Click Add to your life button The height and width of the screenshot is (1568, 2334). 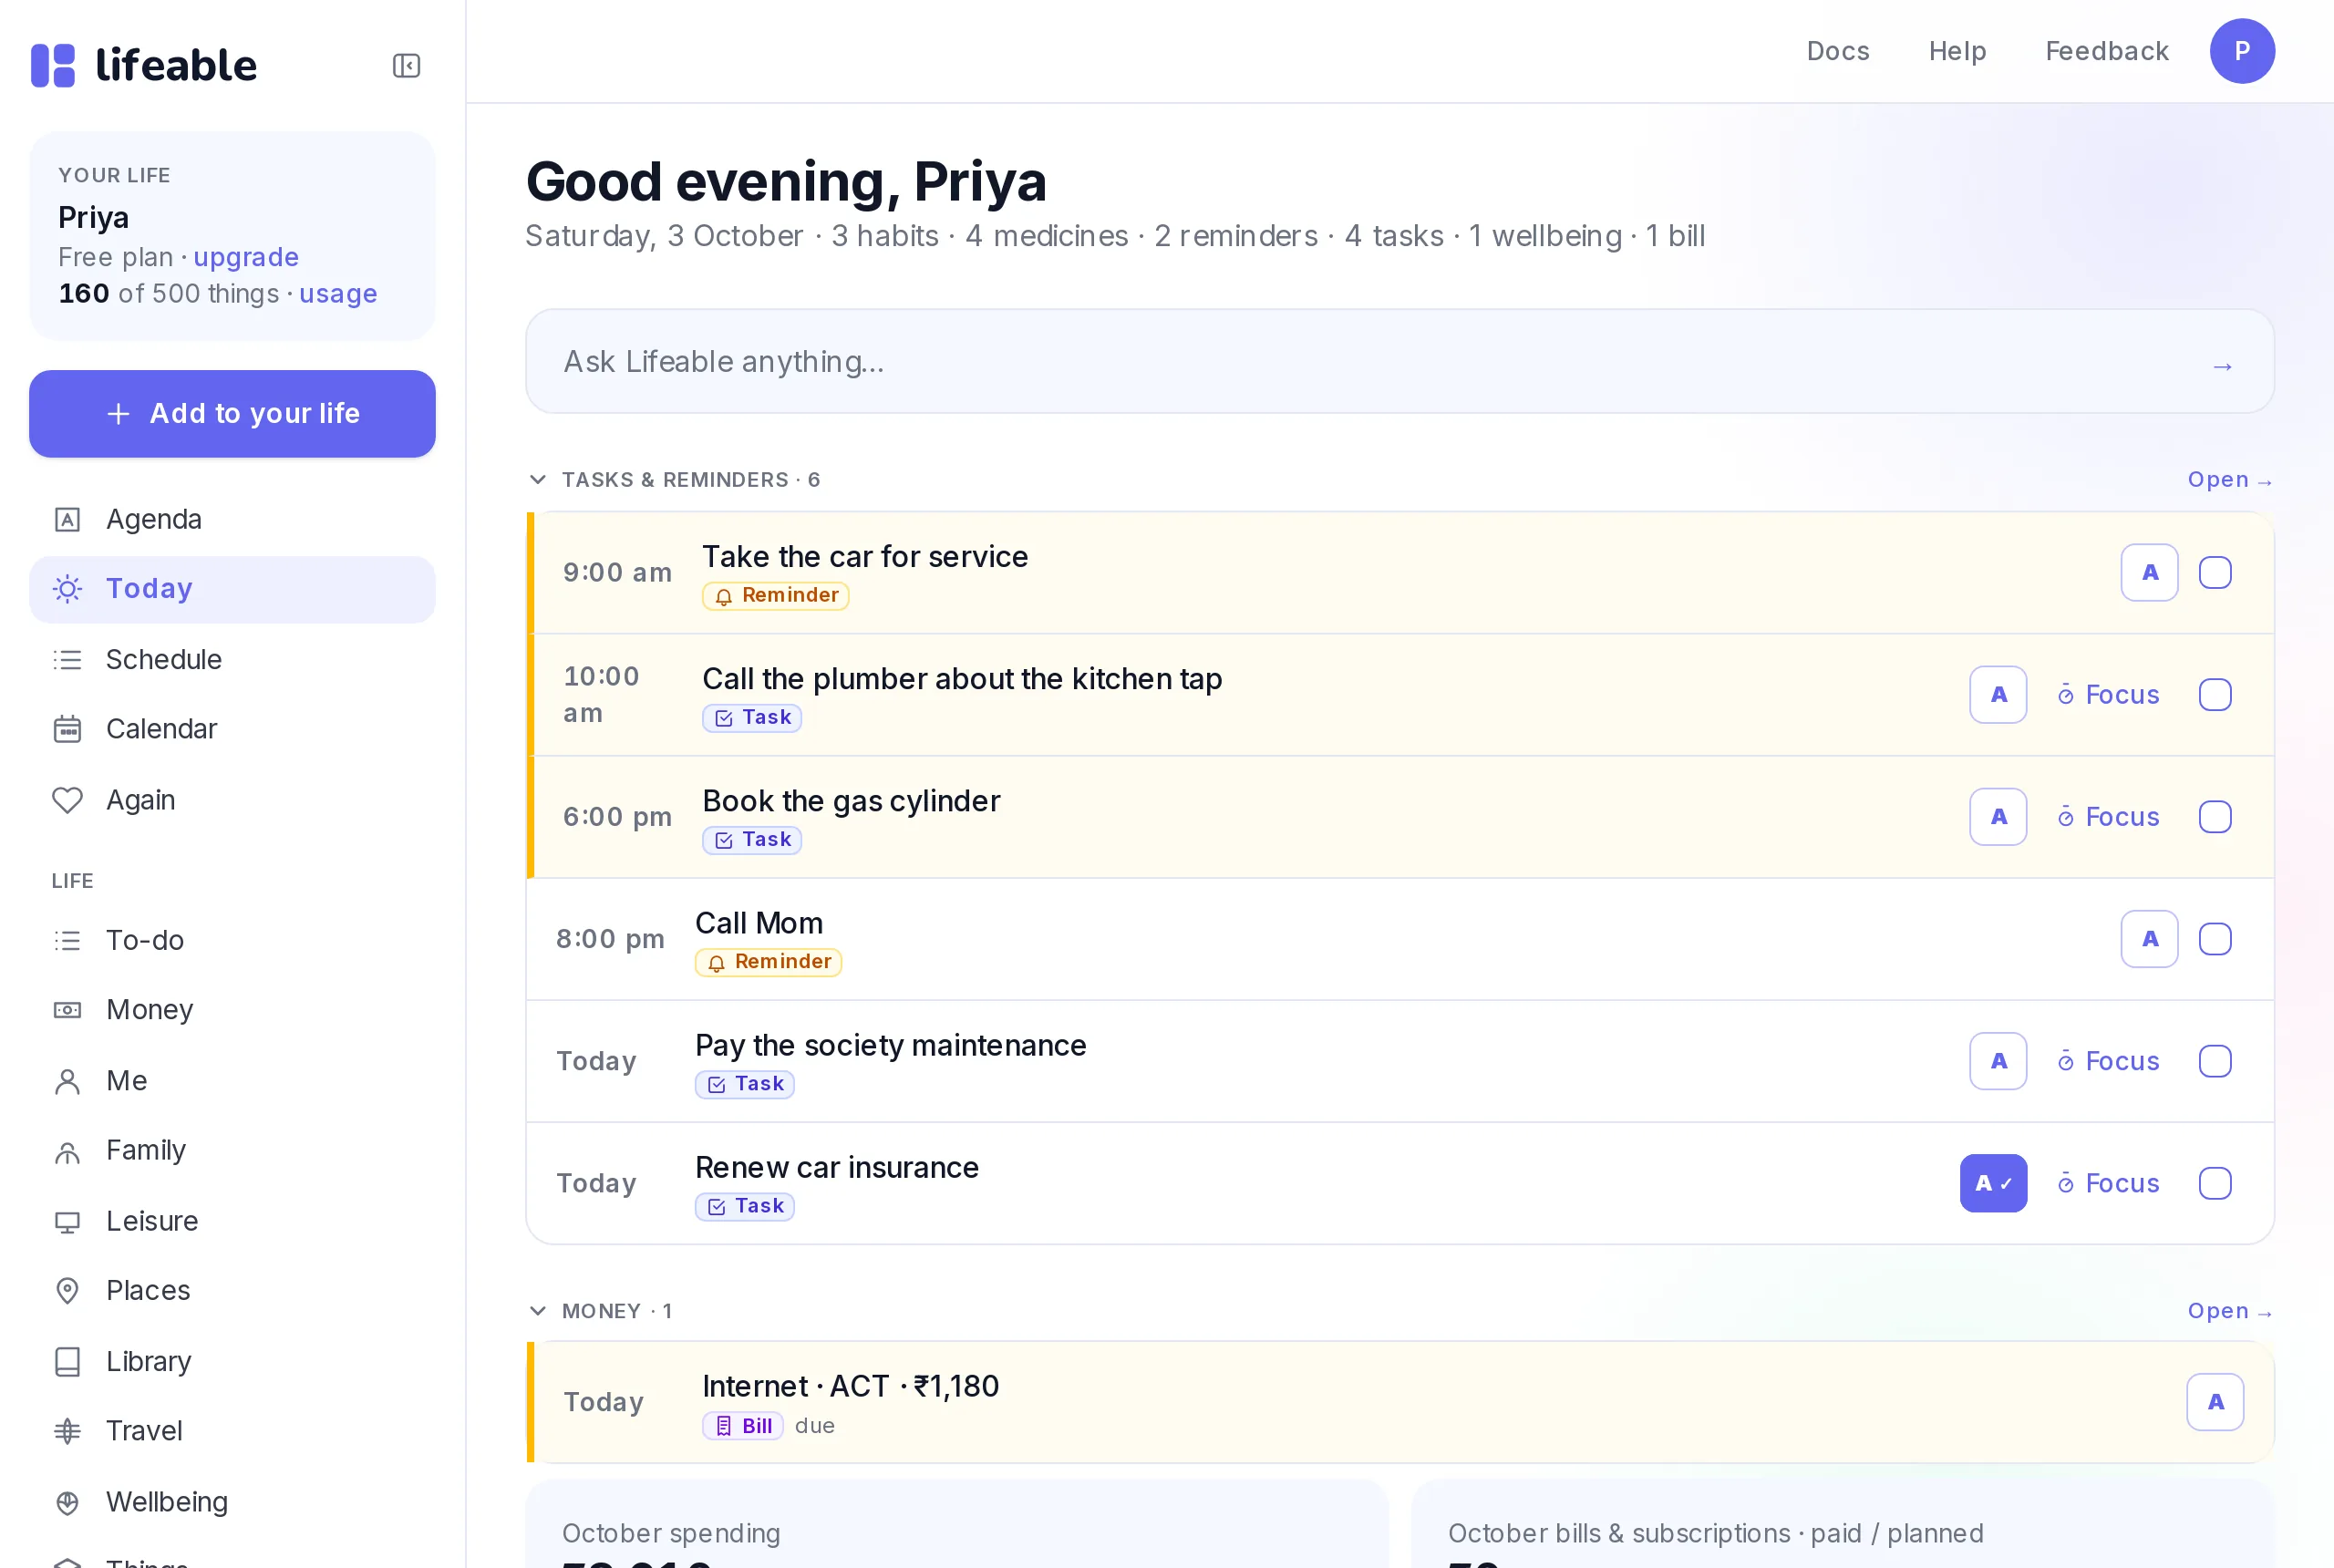232,414
